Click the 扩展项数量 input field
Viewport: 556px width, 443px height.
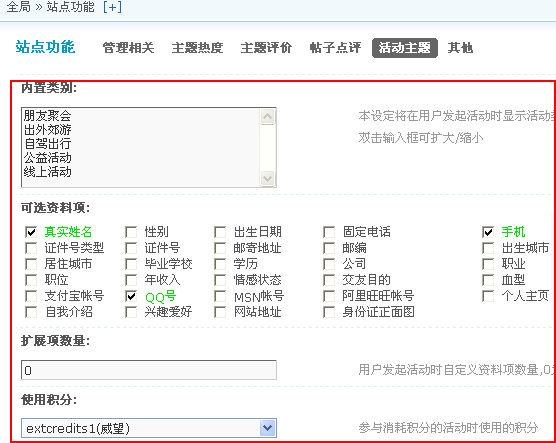[149, 370]
